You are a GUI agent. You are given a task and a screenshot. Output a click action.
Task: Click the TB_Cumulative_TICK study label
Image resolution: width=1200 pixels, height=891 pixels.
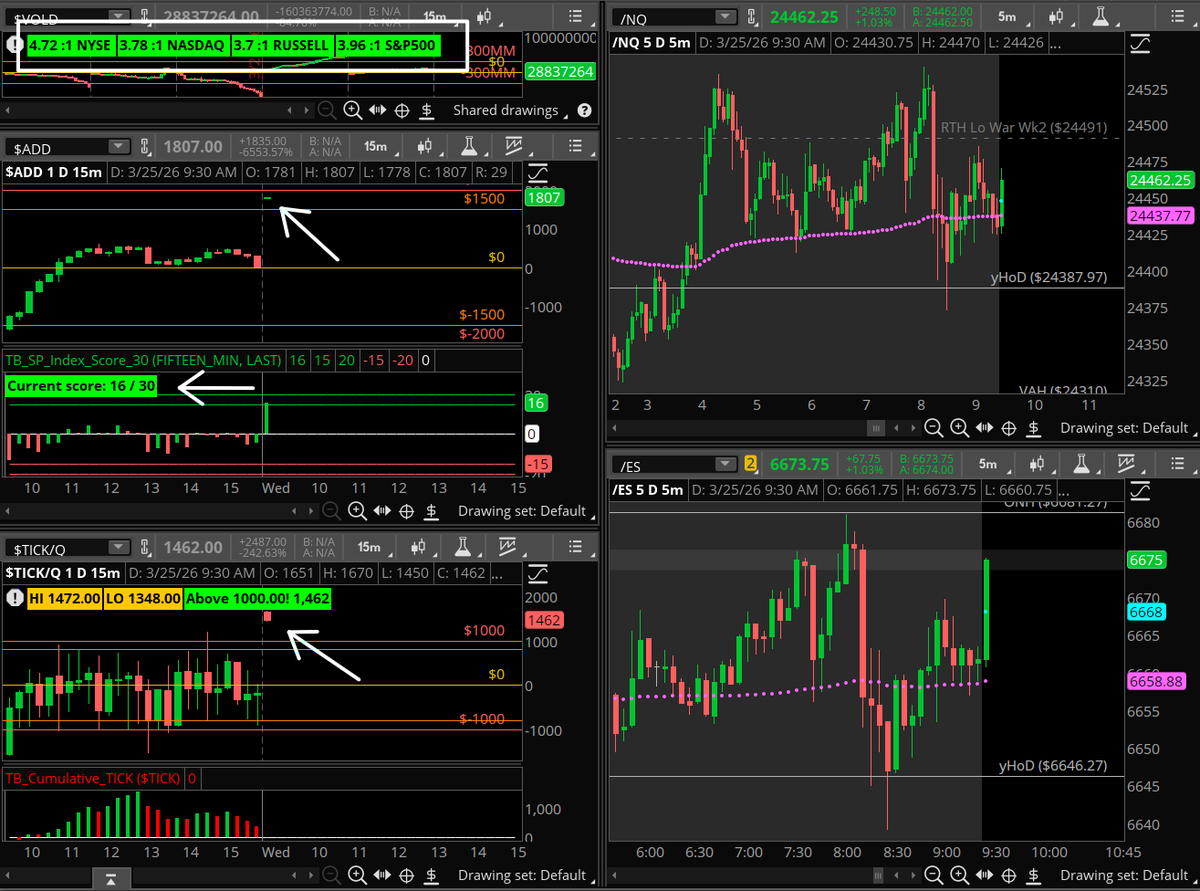click(93, 777)
